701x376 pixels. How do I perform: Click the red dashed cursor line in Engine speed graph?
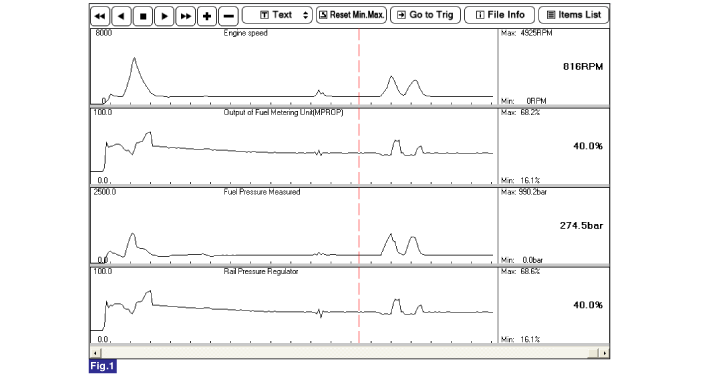[359, 67]
